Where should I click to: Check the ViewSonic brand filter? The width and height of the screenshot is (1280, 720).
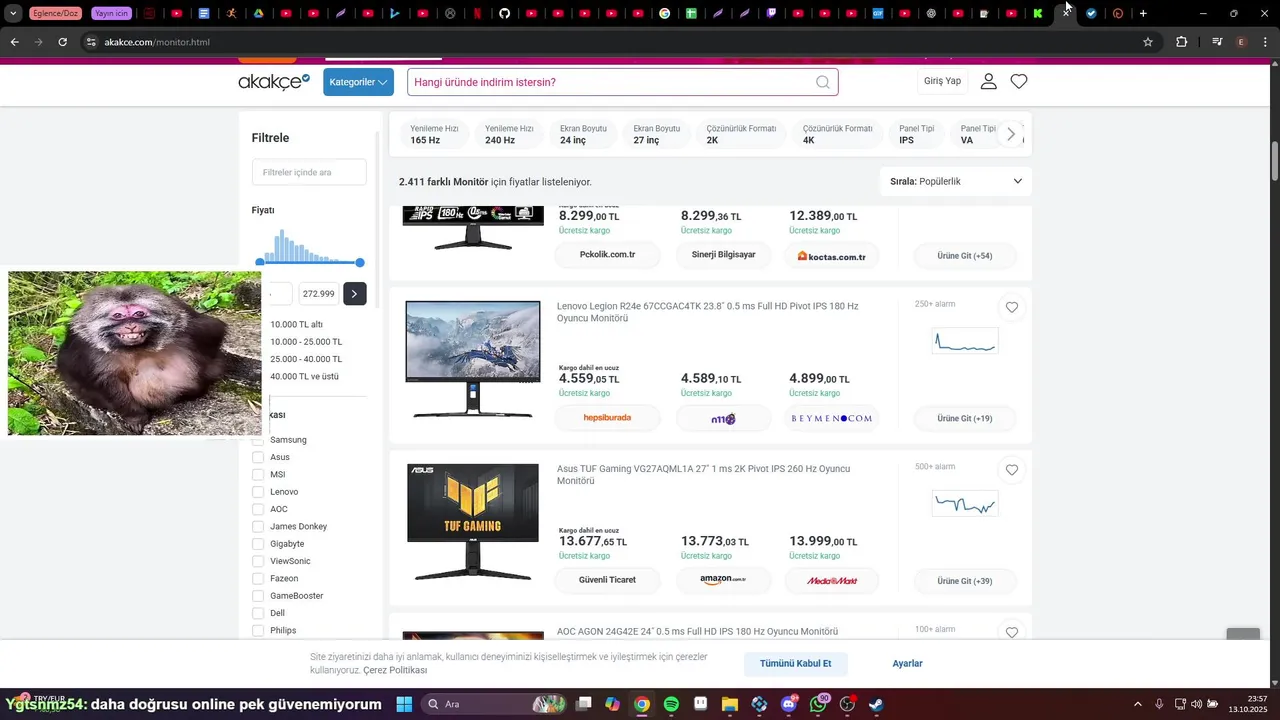[x=258, y=561]
